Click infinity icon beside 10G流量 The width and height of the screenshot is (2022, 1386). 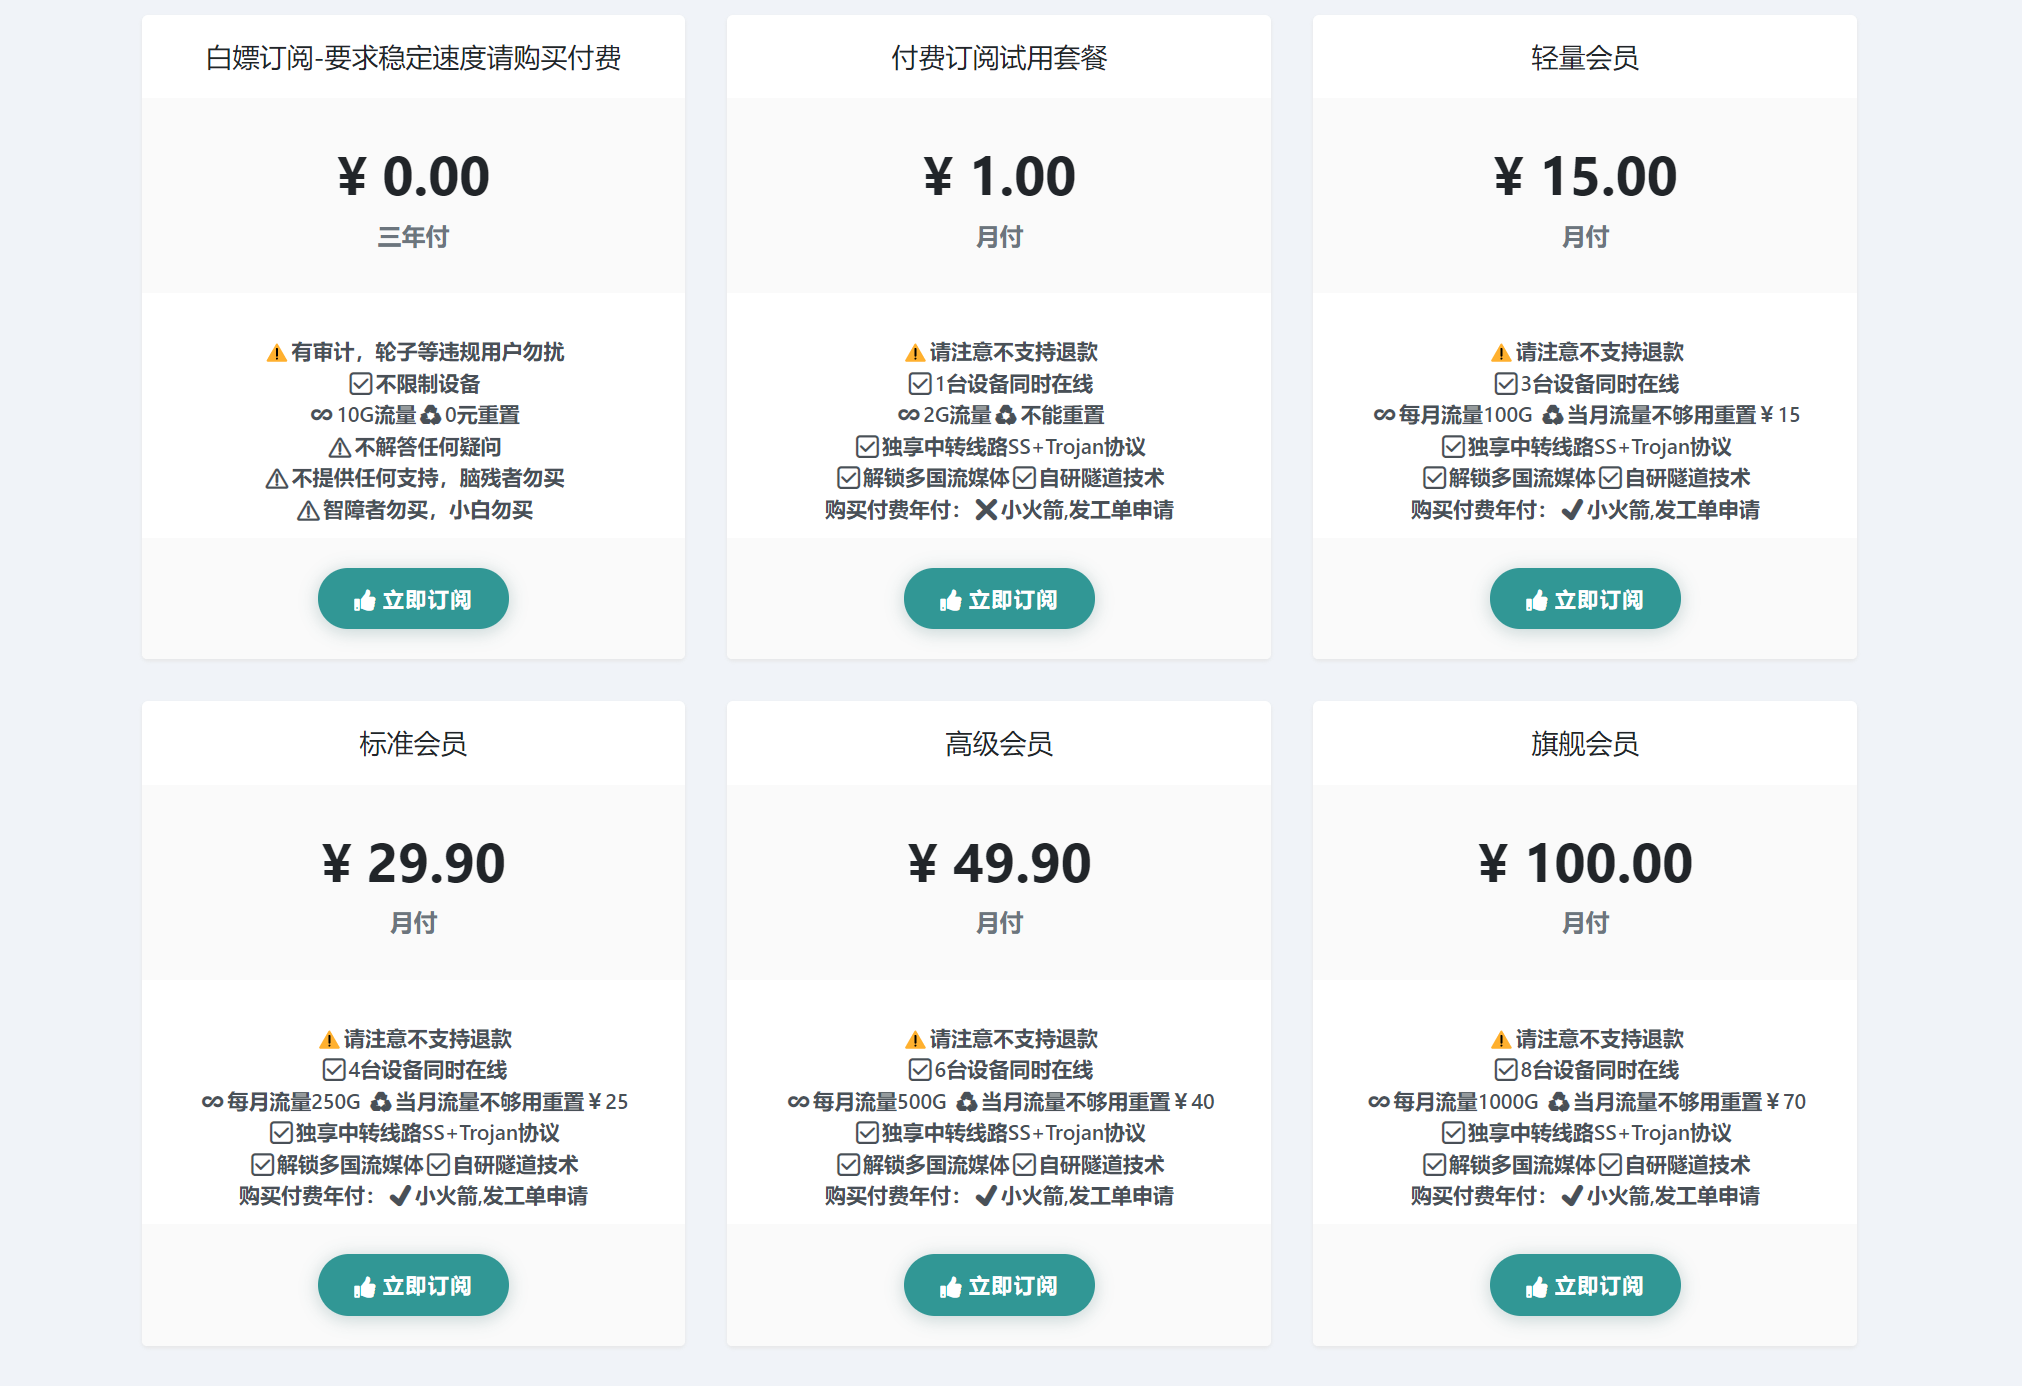tap(321, 415)
